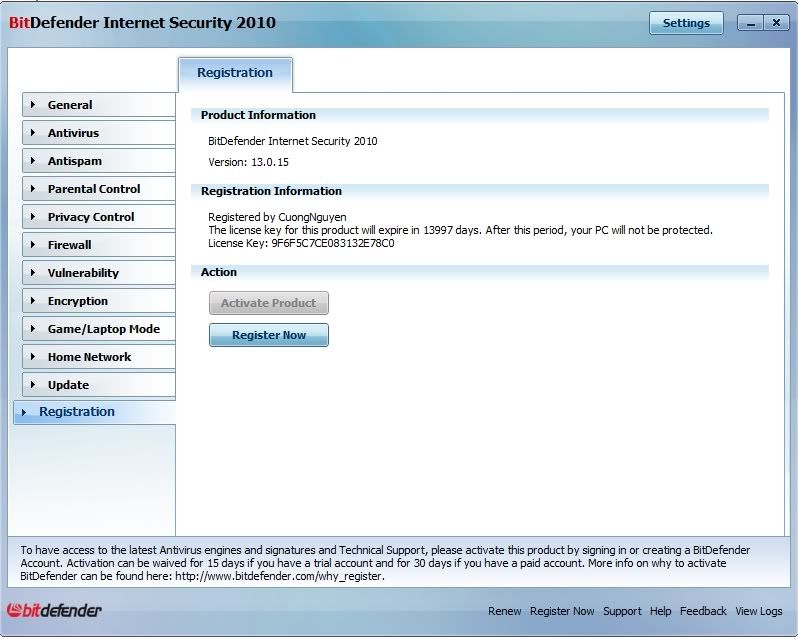The width and height of the screenshot is (798, 637).
Task: Select Parental Control in sidebar
Action: click(x=99, y=189)
